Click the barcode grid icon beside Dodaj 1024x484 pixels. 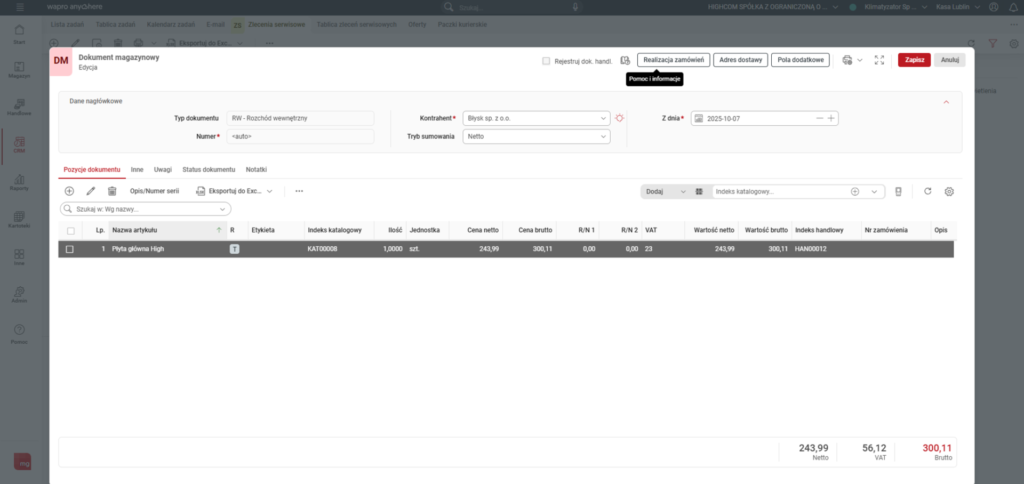click(699, 191)
